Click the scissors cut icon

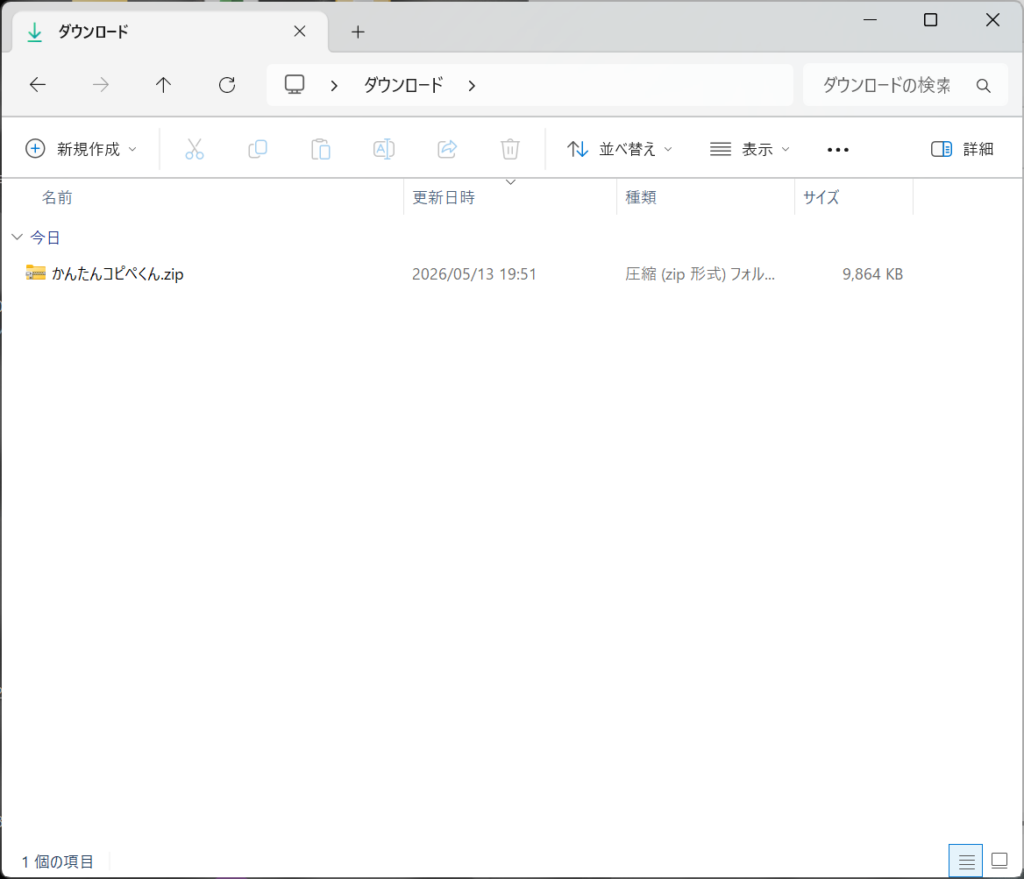195,150
